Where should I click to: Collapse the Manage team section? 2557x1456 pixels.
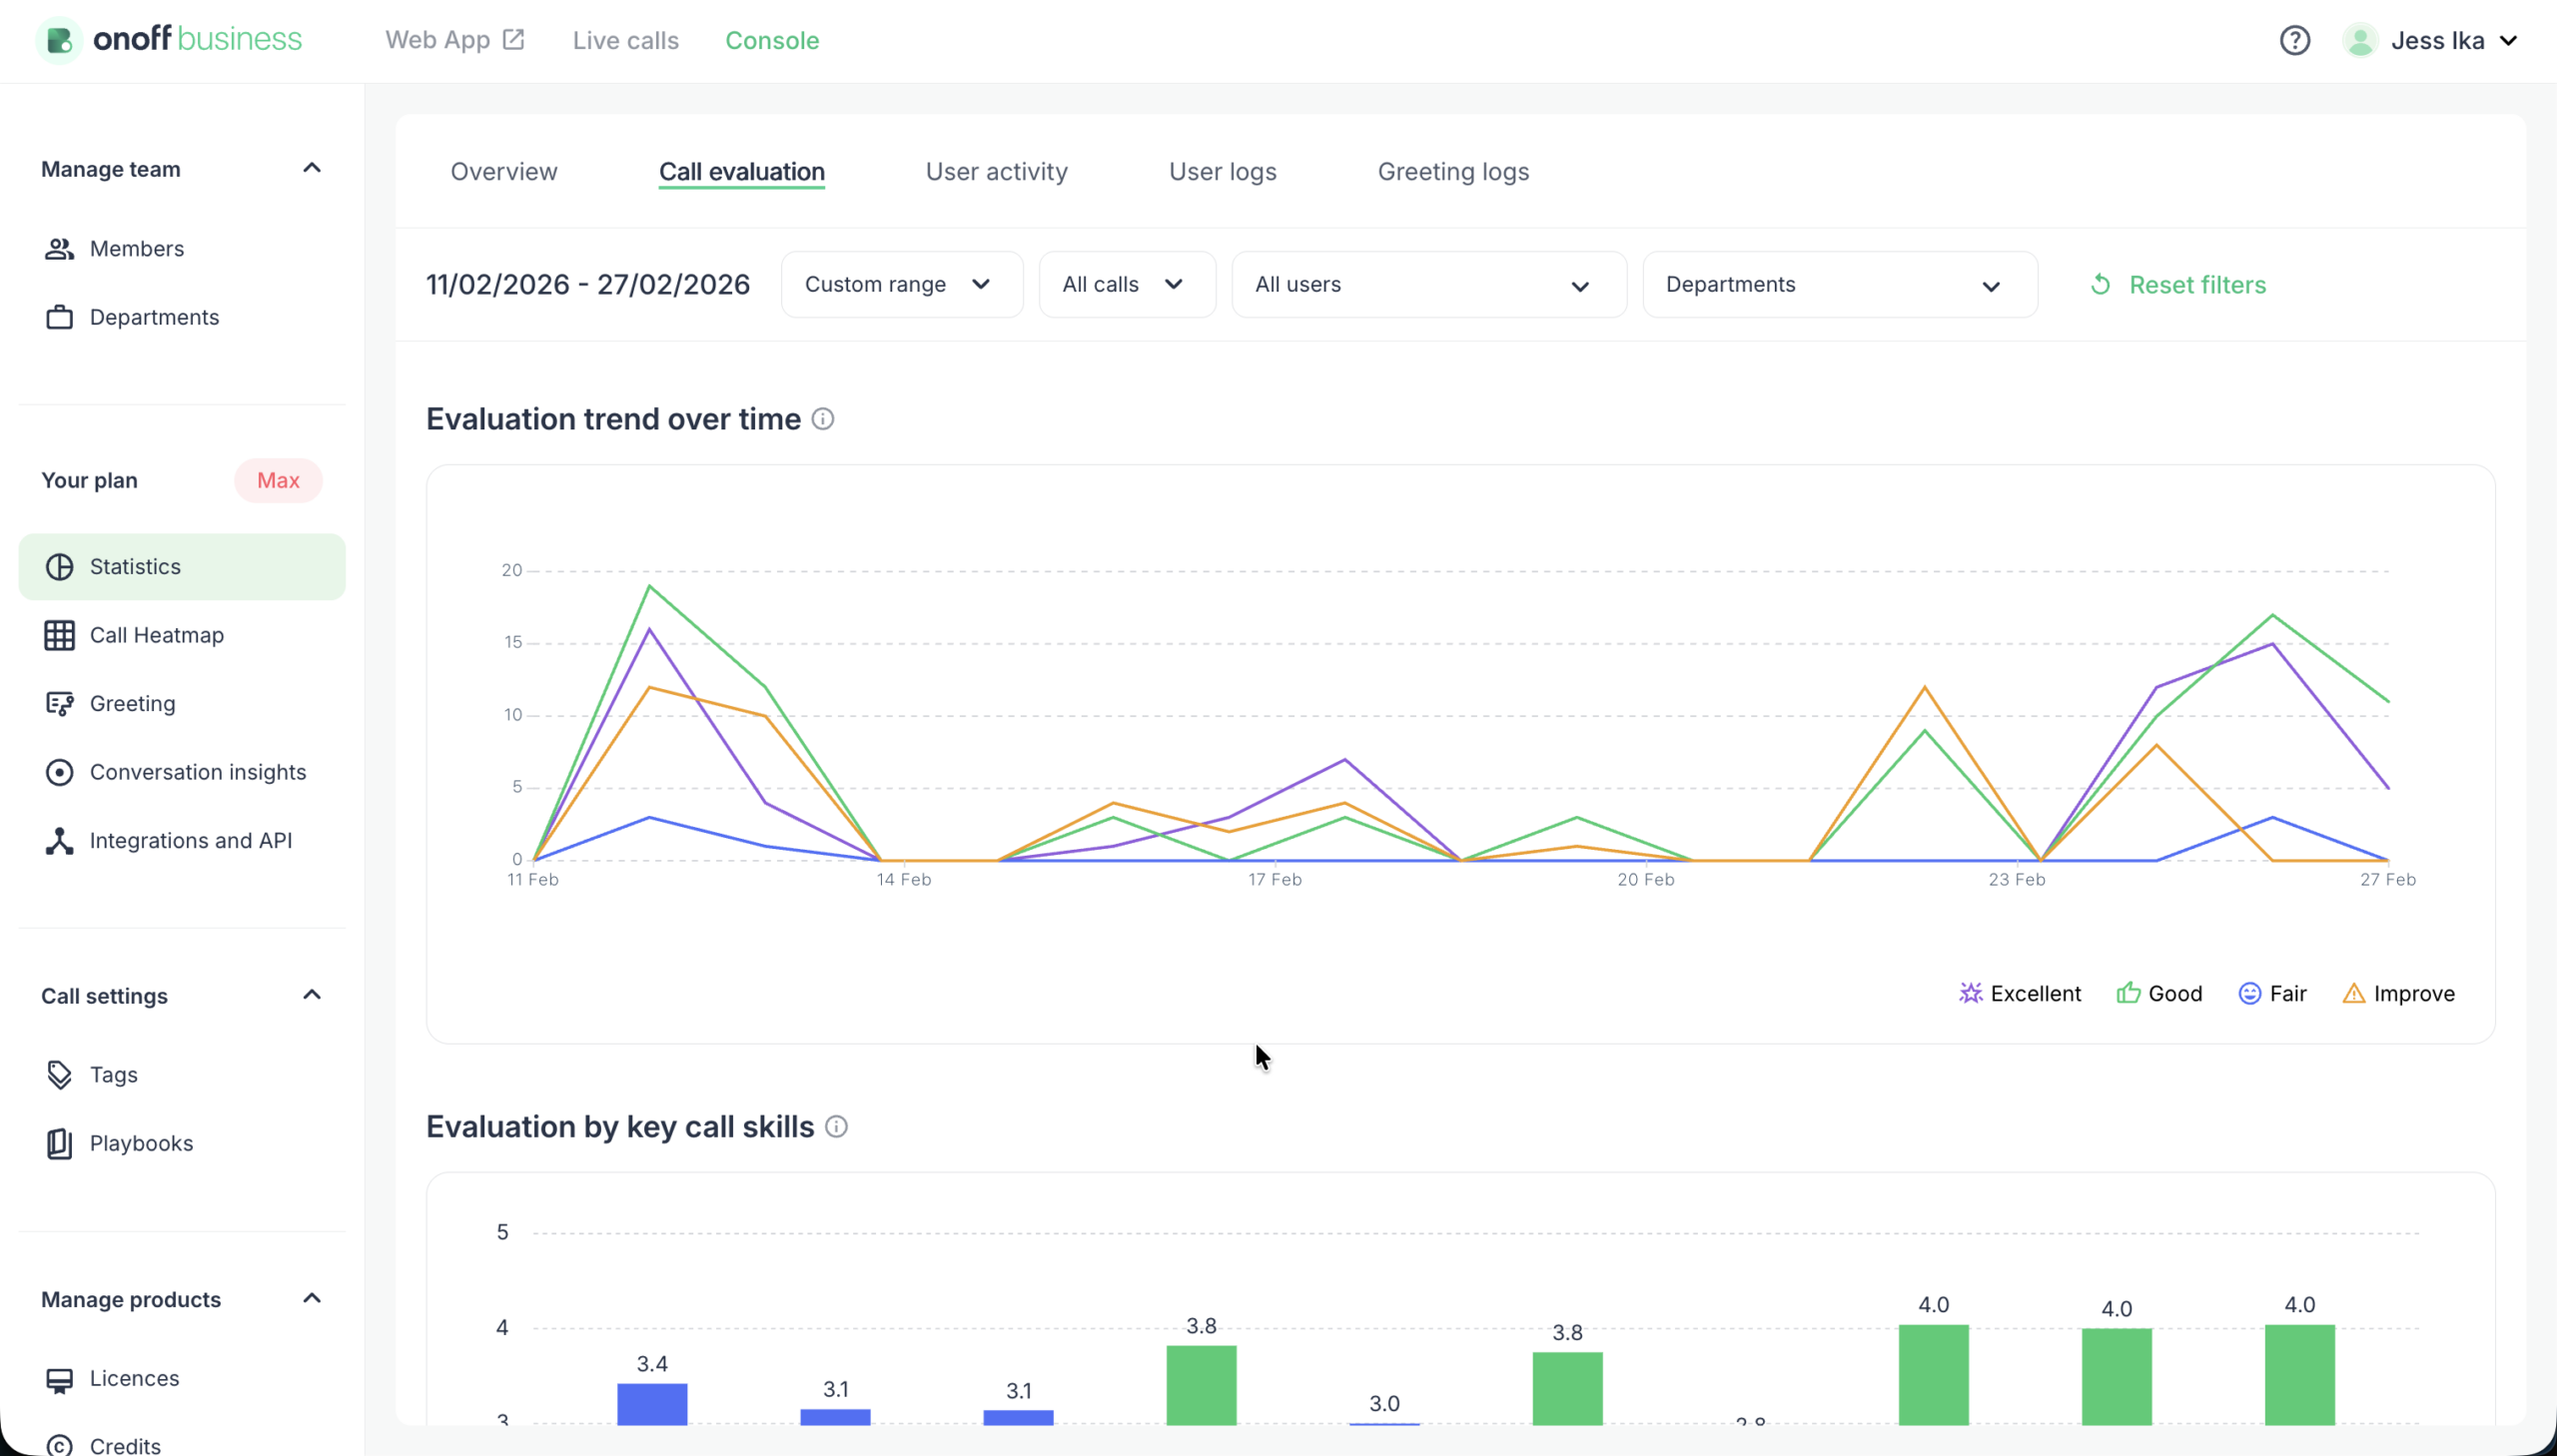[x=311, y=167]
